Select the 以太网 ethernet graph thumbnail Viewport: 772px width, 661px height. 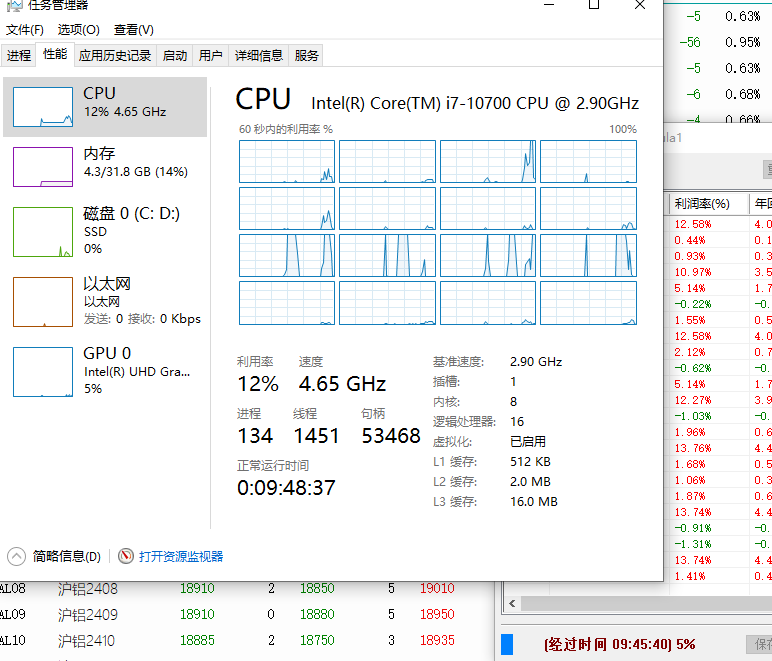tap(43, 302)
